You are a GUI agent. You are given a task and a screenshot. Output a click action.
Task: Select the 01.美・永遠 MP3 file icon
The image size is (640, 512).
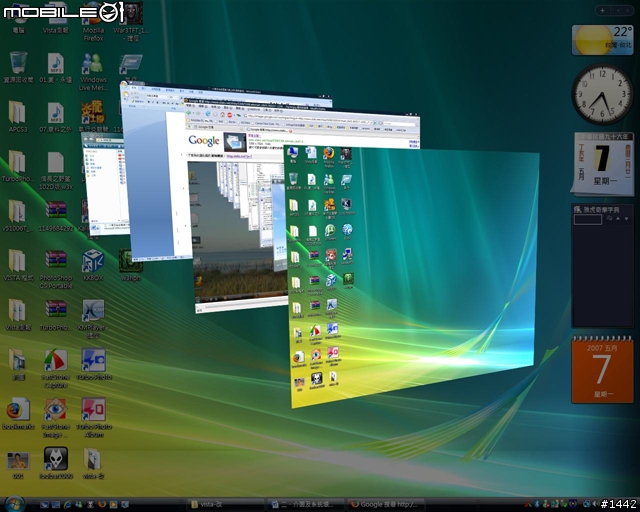56,67
